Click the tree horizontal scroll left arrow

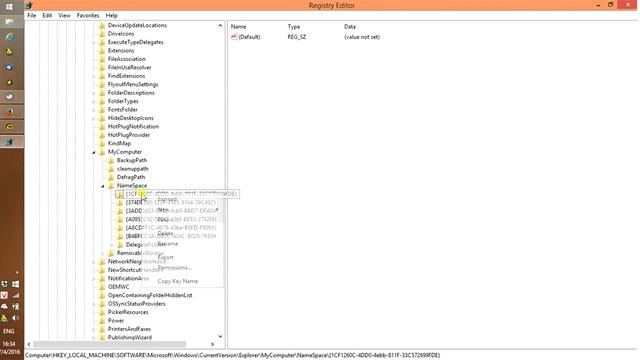click(x=29, y=344)
